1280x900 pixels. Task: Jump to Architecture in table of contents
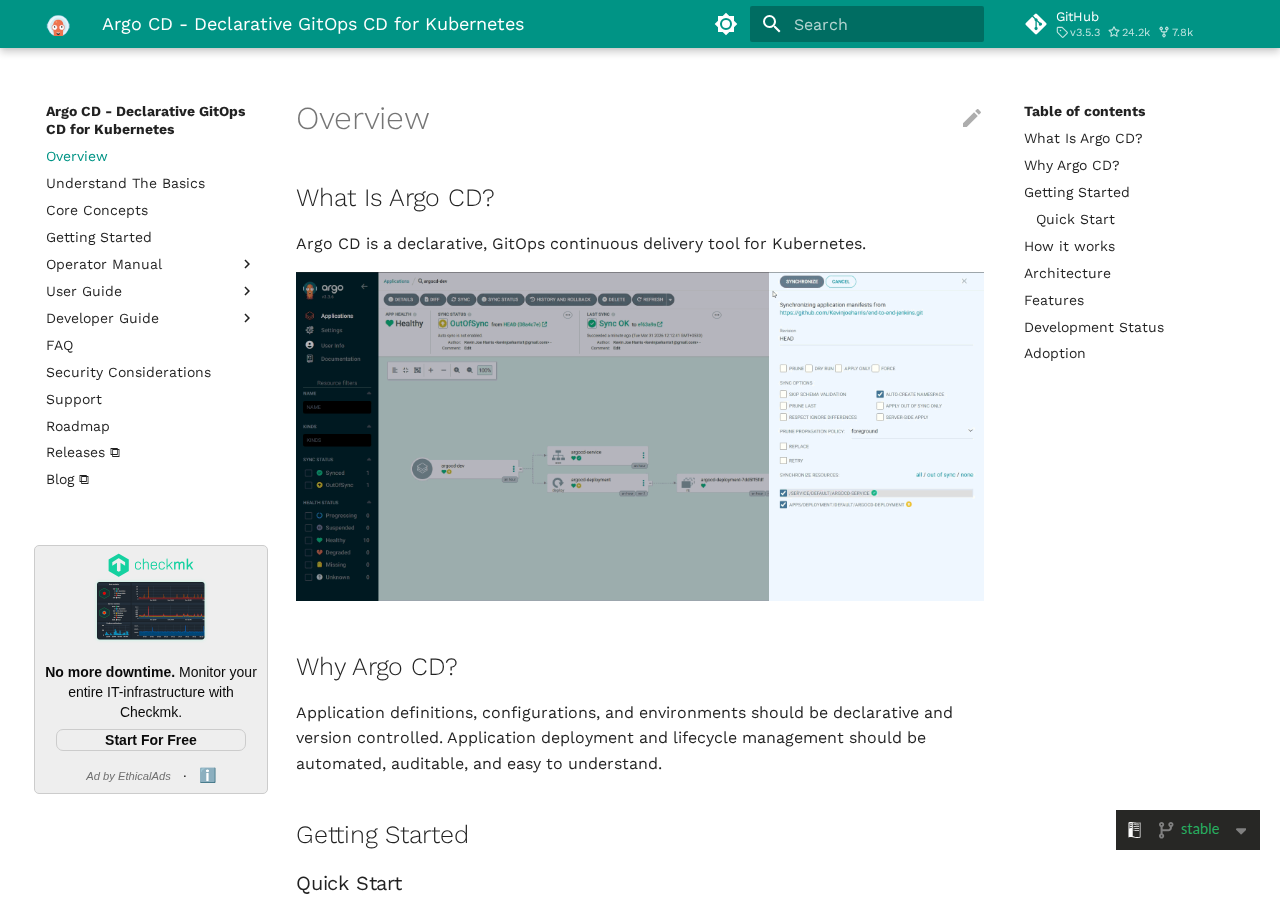click(1067, 273)
